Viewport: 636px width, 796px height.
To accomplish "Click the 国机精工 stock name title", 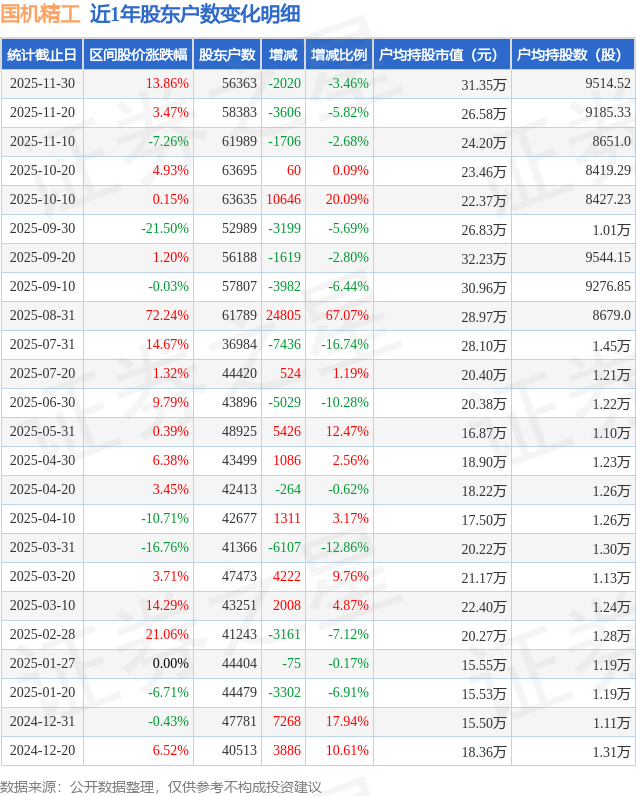I will (x=41, y=15).
